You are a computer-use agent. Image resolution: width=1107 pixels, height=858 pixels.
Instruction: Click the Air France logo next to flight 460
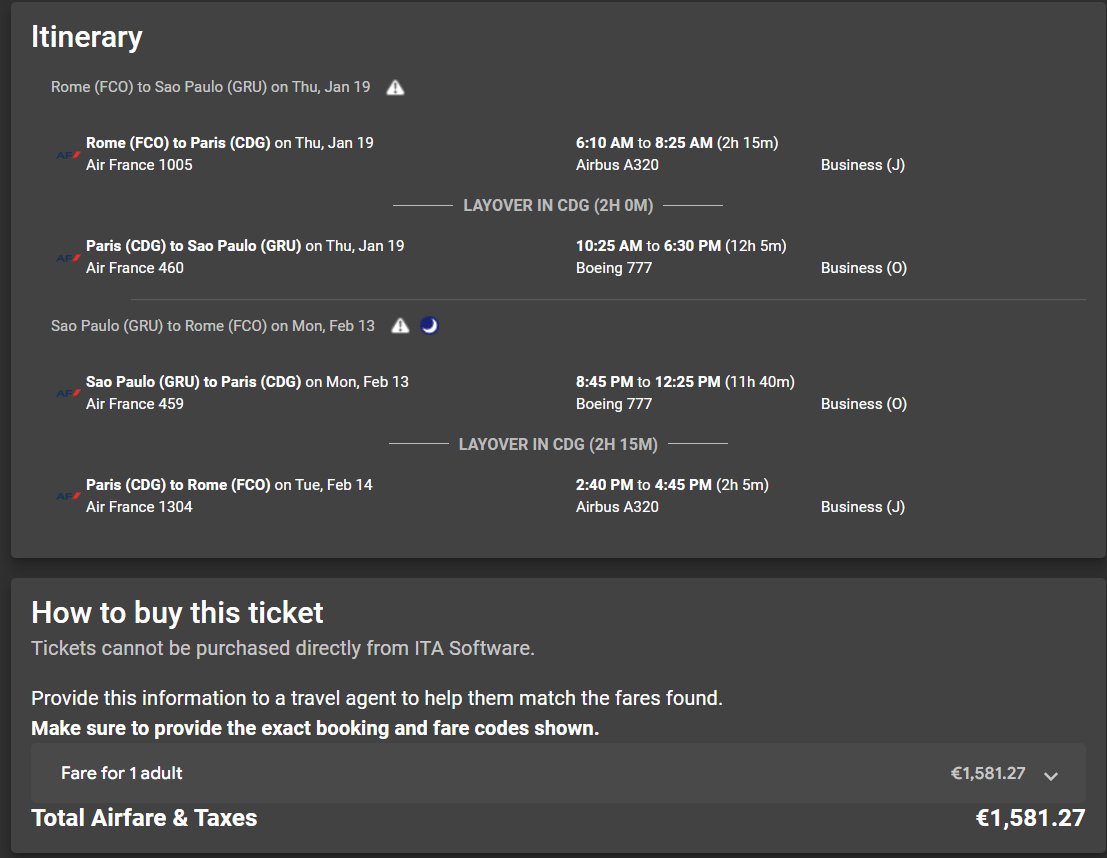pos(68,258)
